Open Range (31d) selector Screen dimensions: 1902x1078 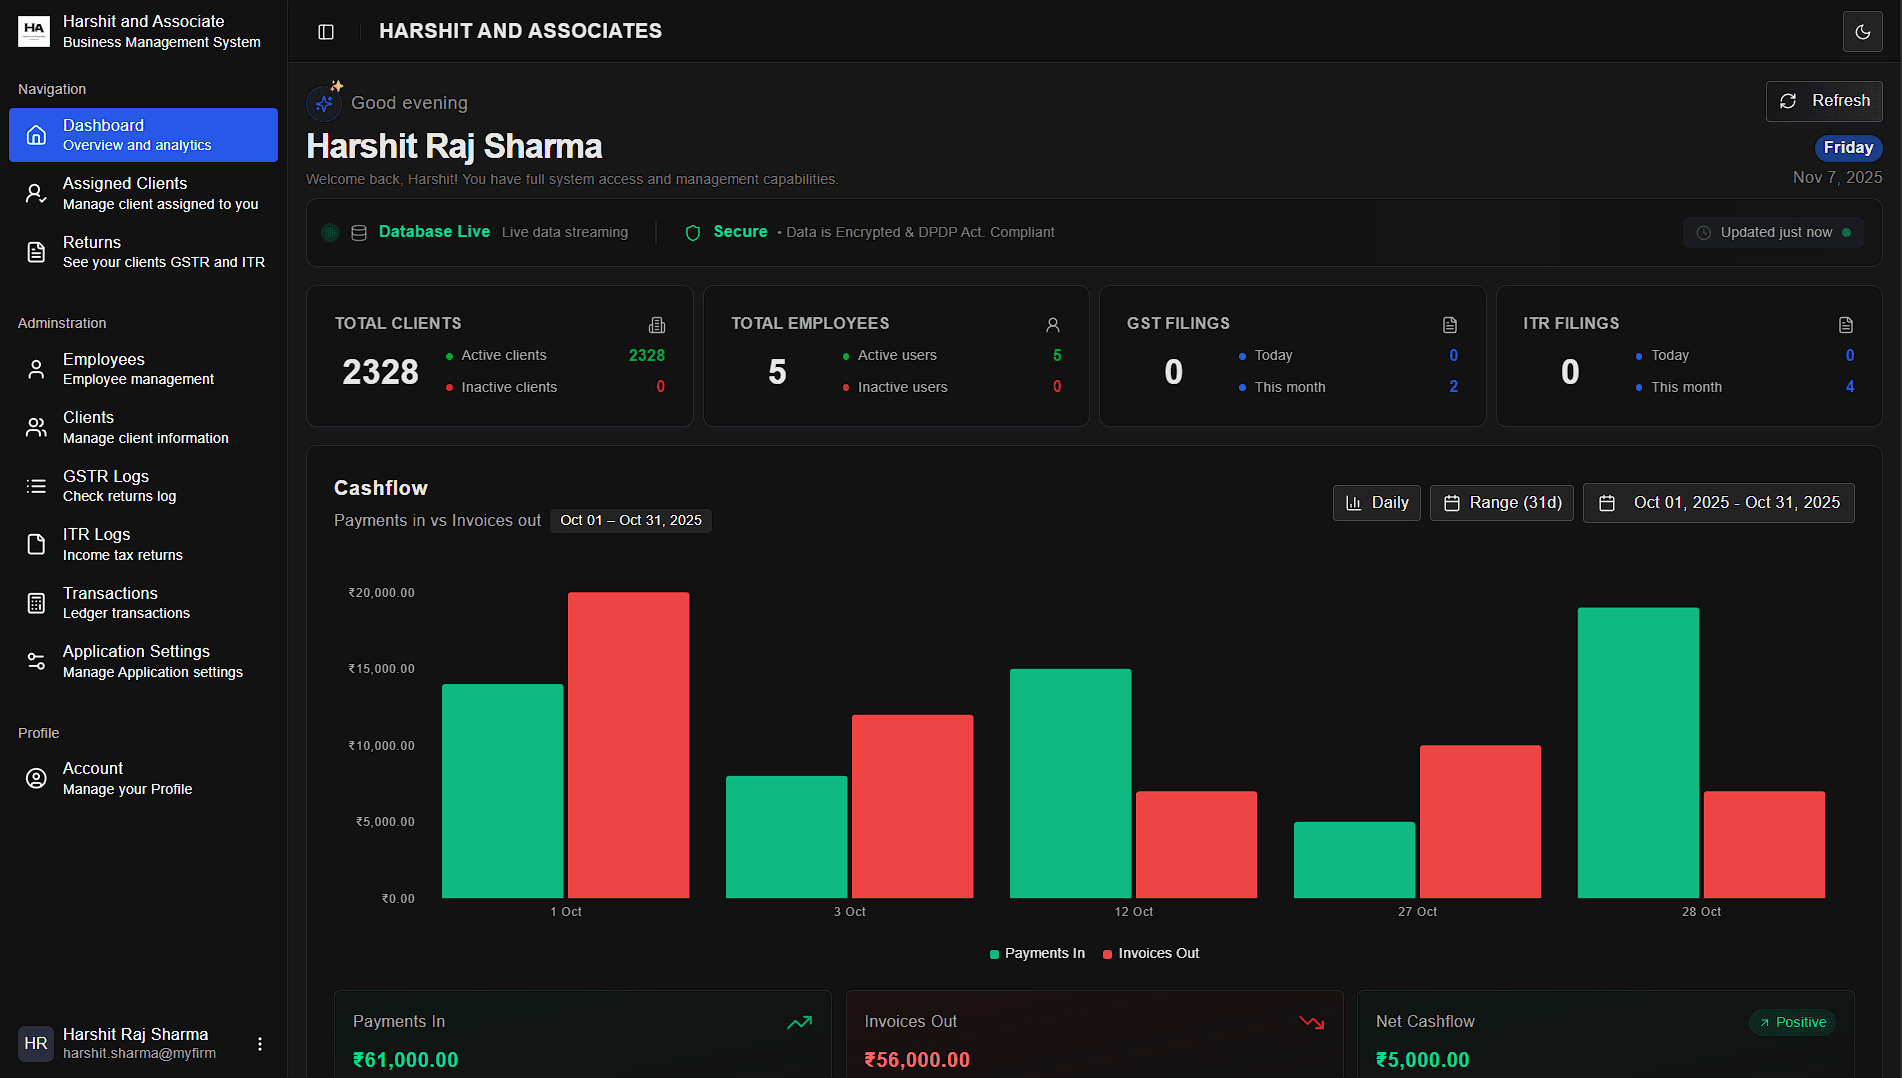coord(1501,503)
